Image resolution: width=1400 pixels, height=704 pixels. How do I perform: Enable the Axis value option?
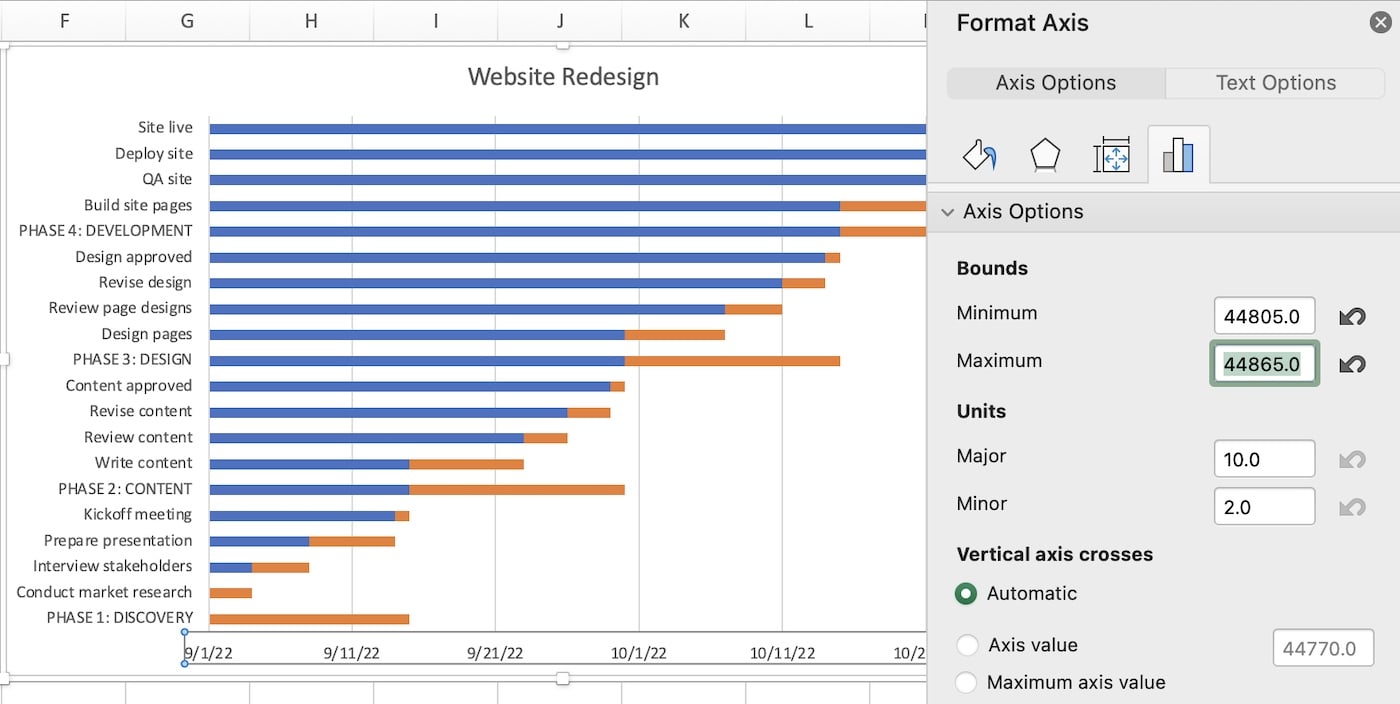(967, 645)
